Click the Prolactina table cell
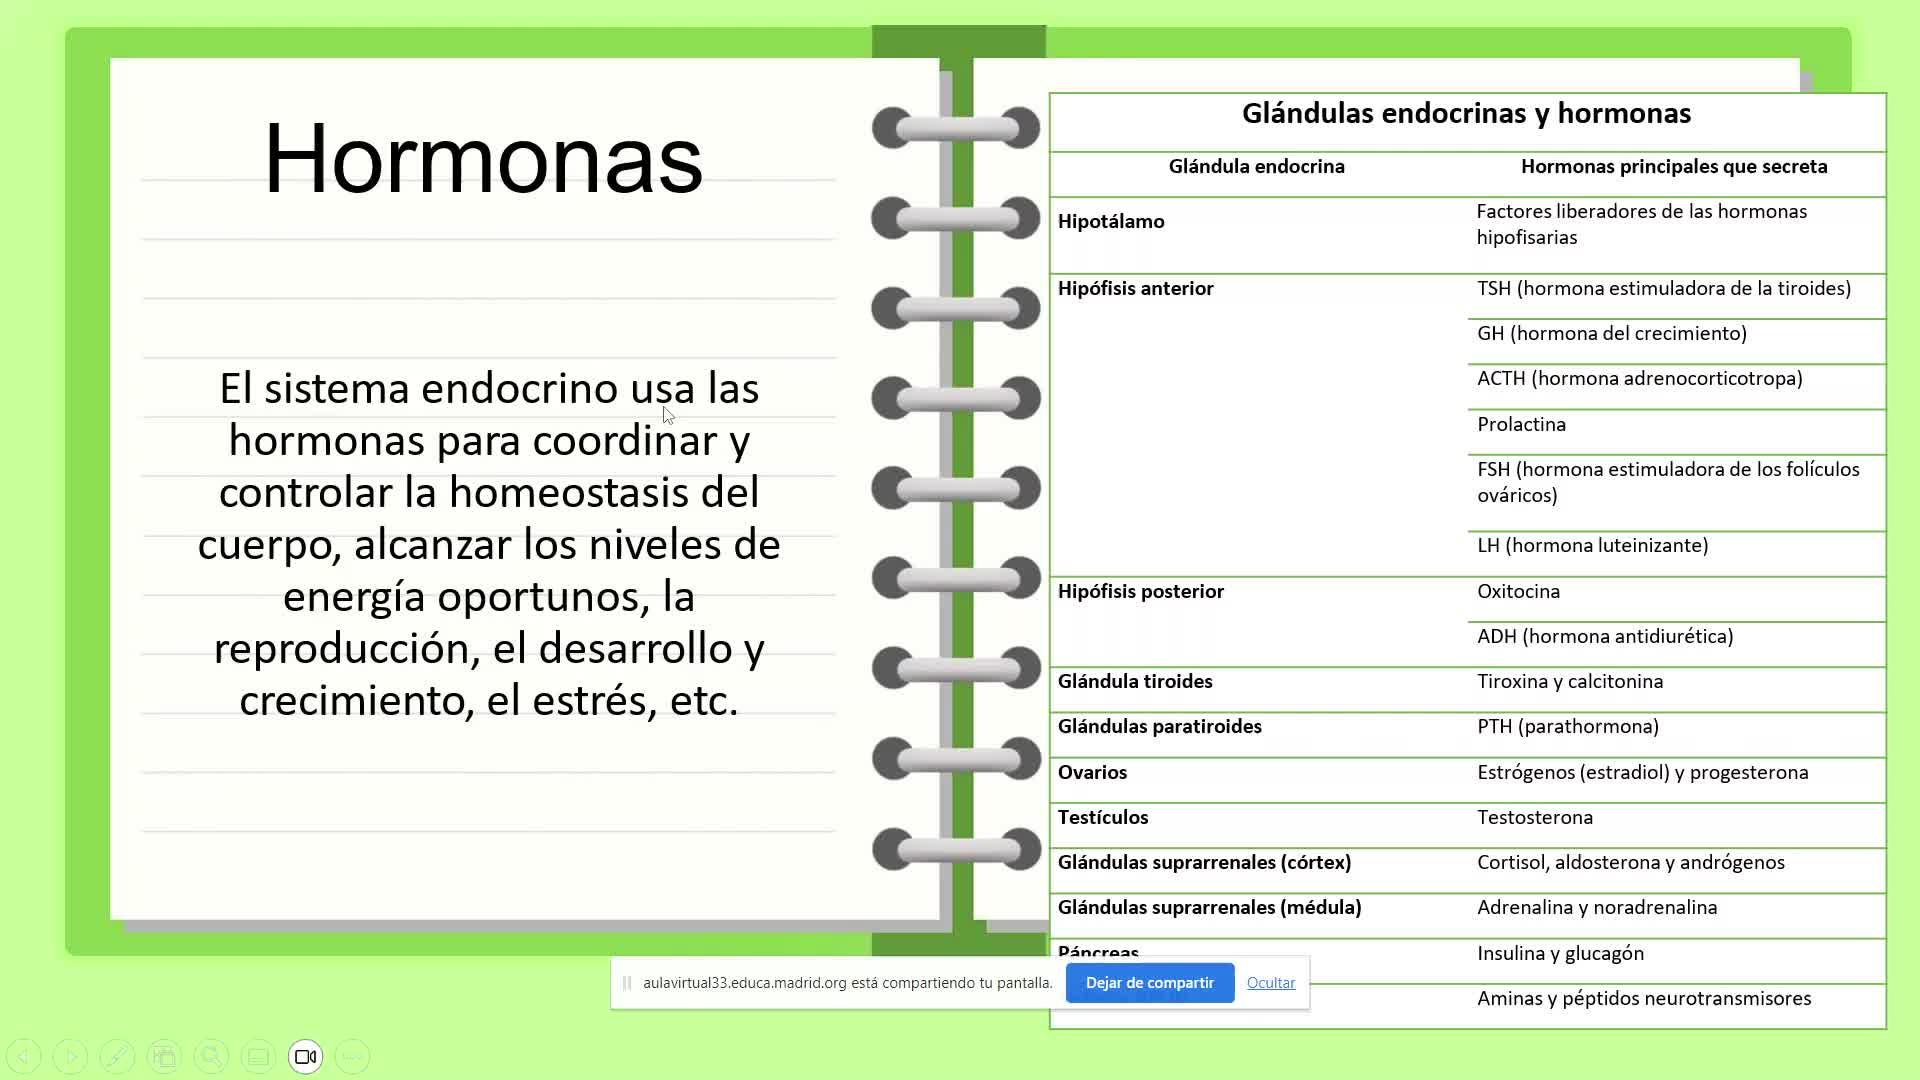 (1521, 425)
